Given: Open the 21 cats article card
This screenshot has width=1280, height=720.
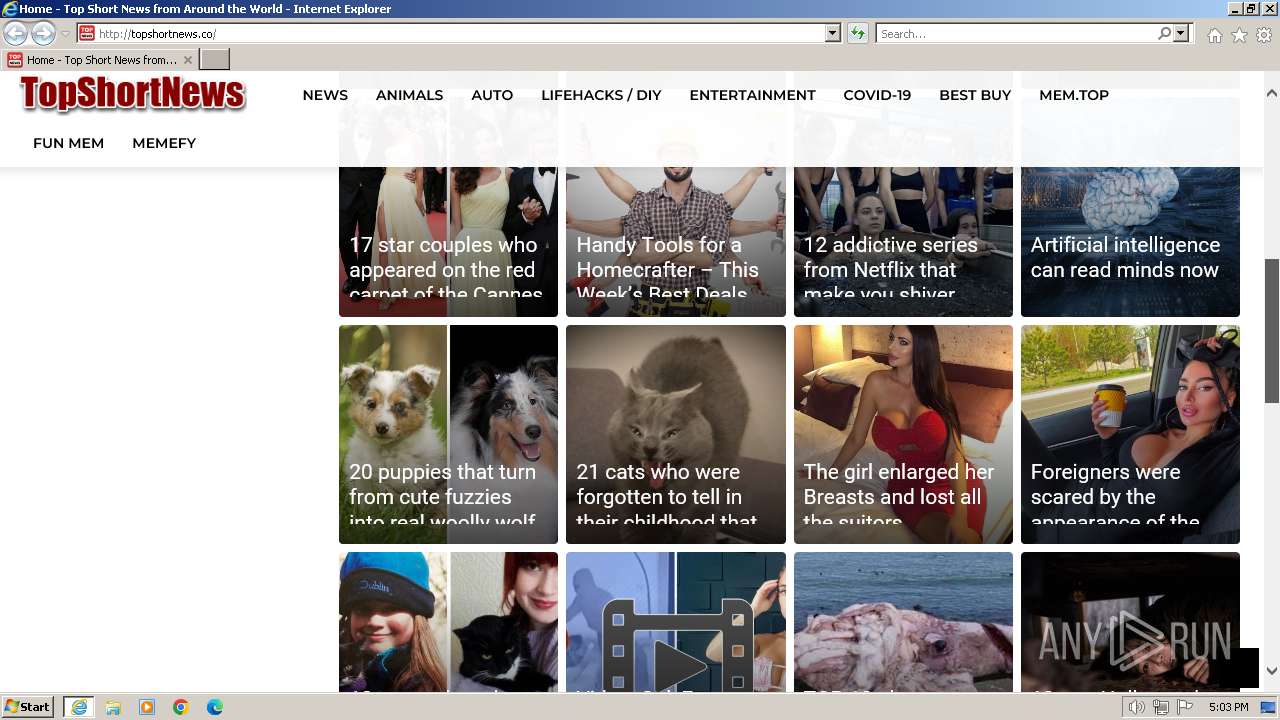Looking at the screenshot, I should pos(675,434).
